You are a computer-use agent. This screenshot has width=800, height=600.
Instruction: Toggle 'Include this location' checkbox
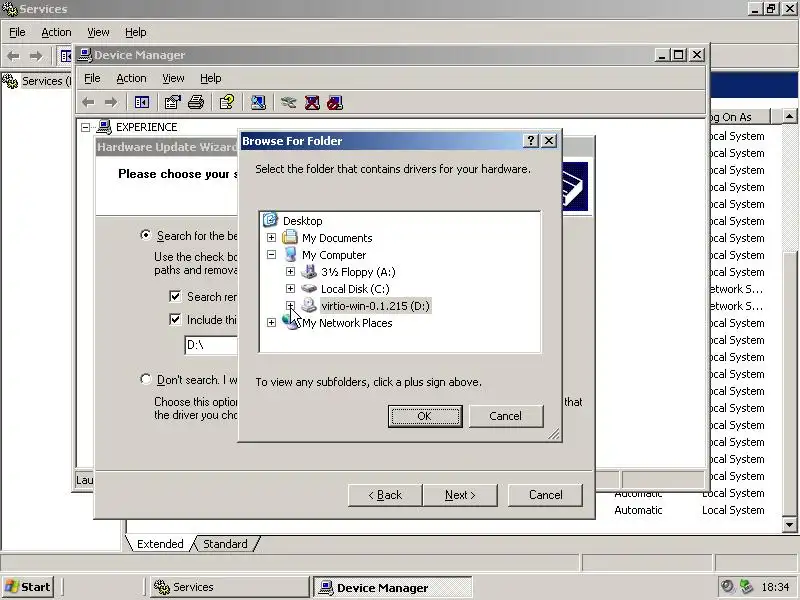pos(175,319)
